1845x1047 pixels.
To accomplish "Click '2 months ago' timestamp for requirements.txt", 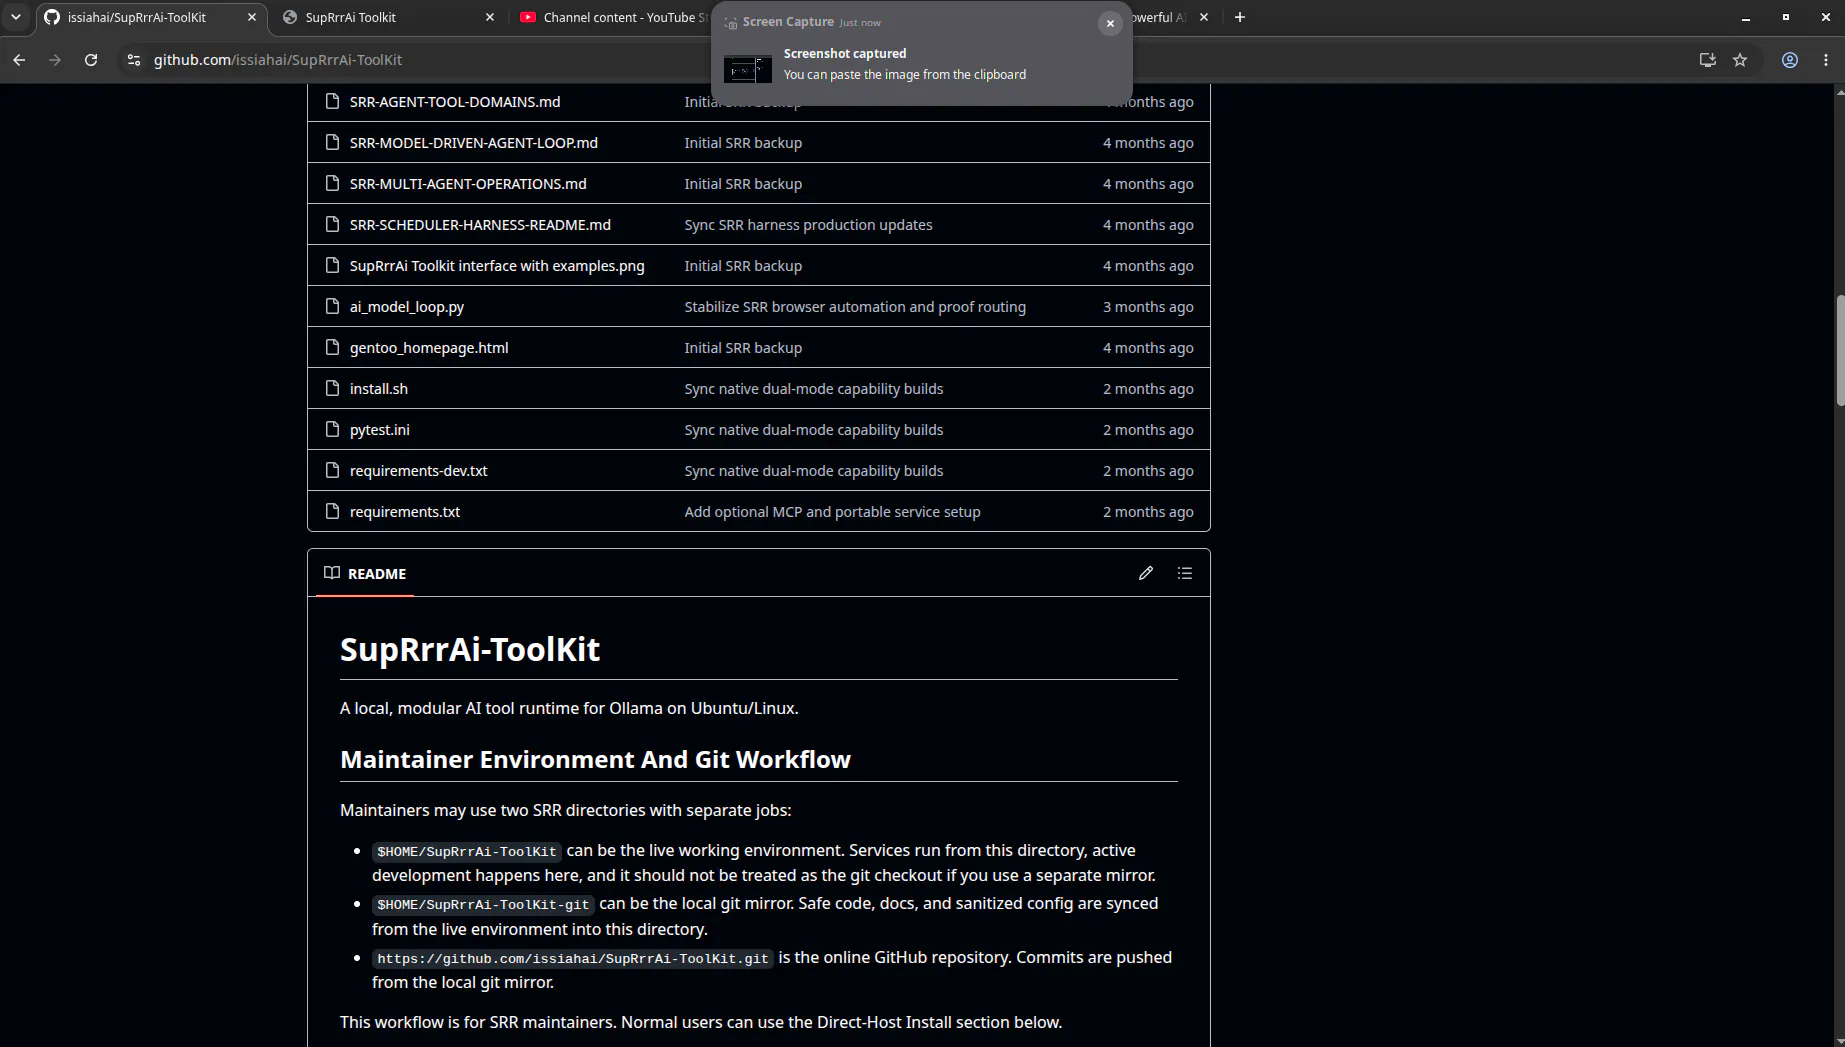I will click(x=1148, y=512).
